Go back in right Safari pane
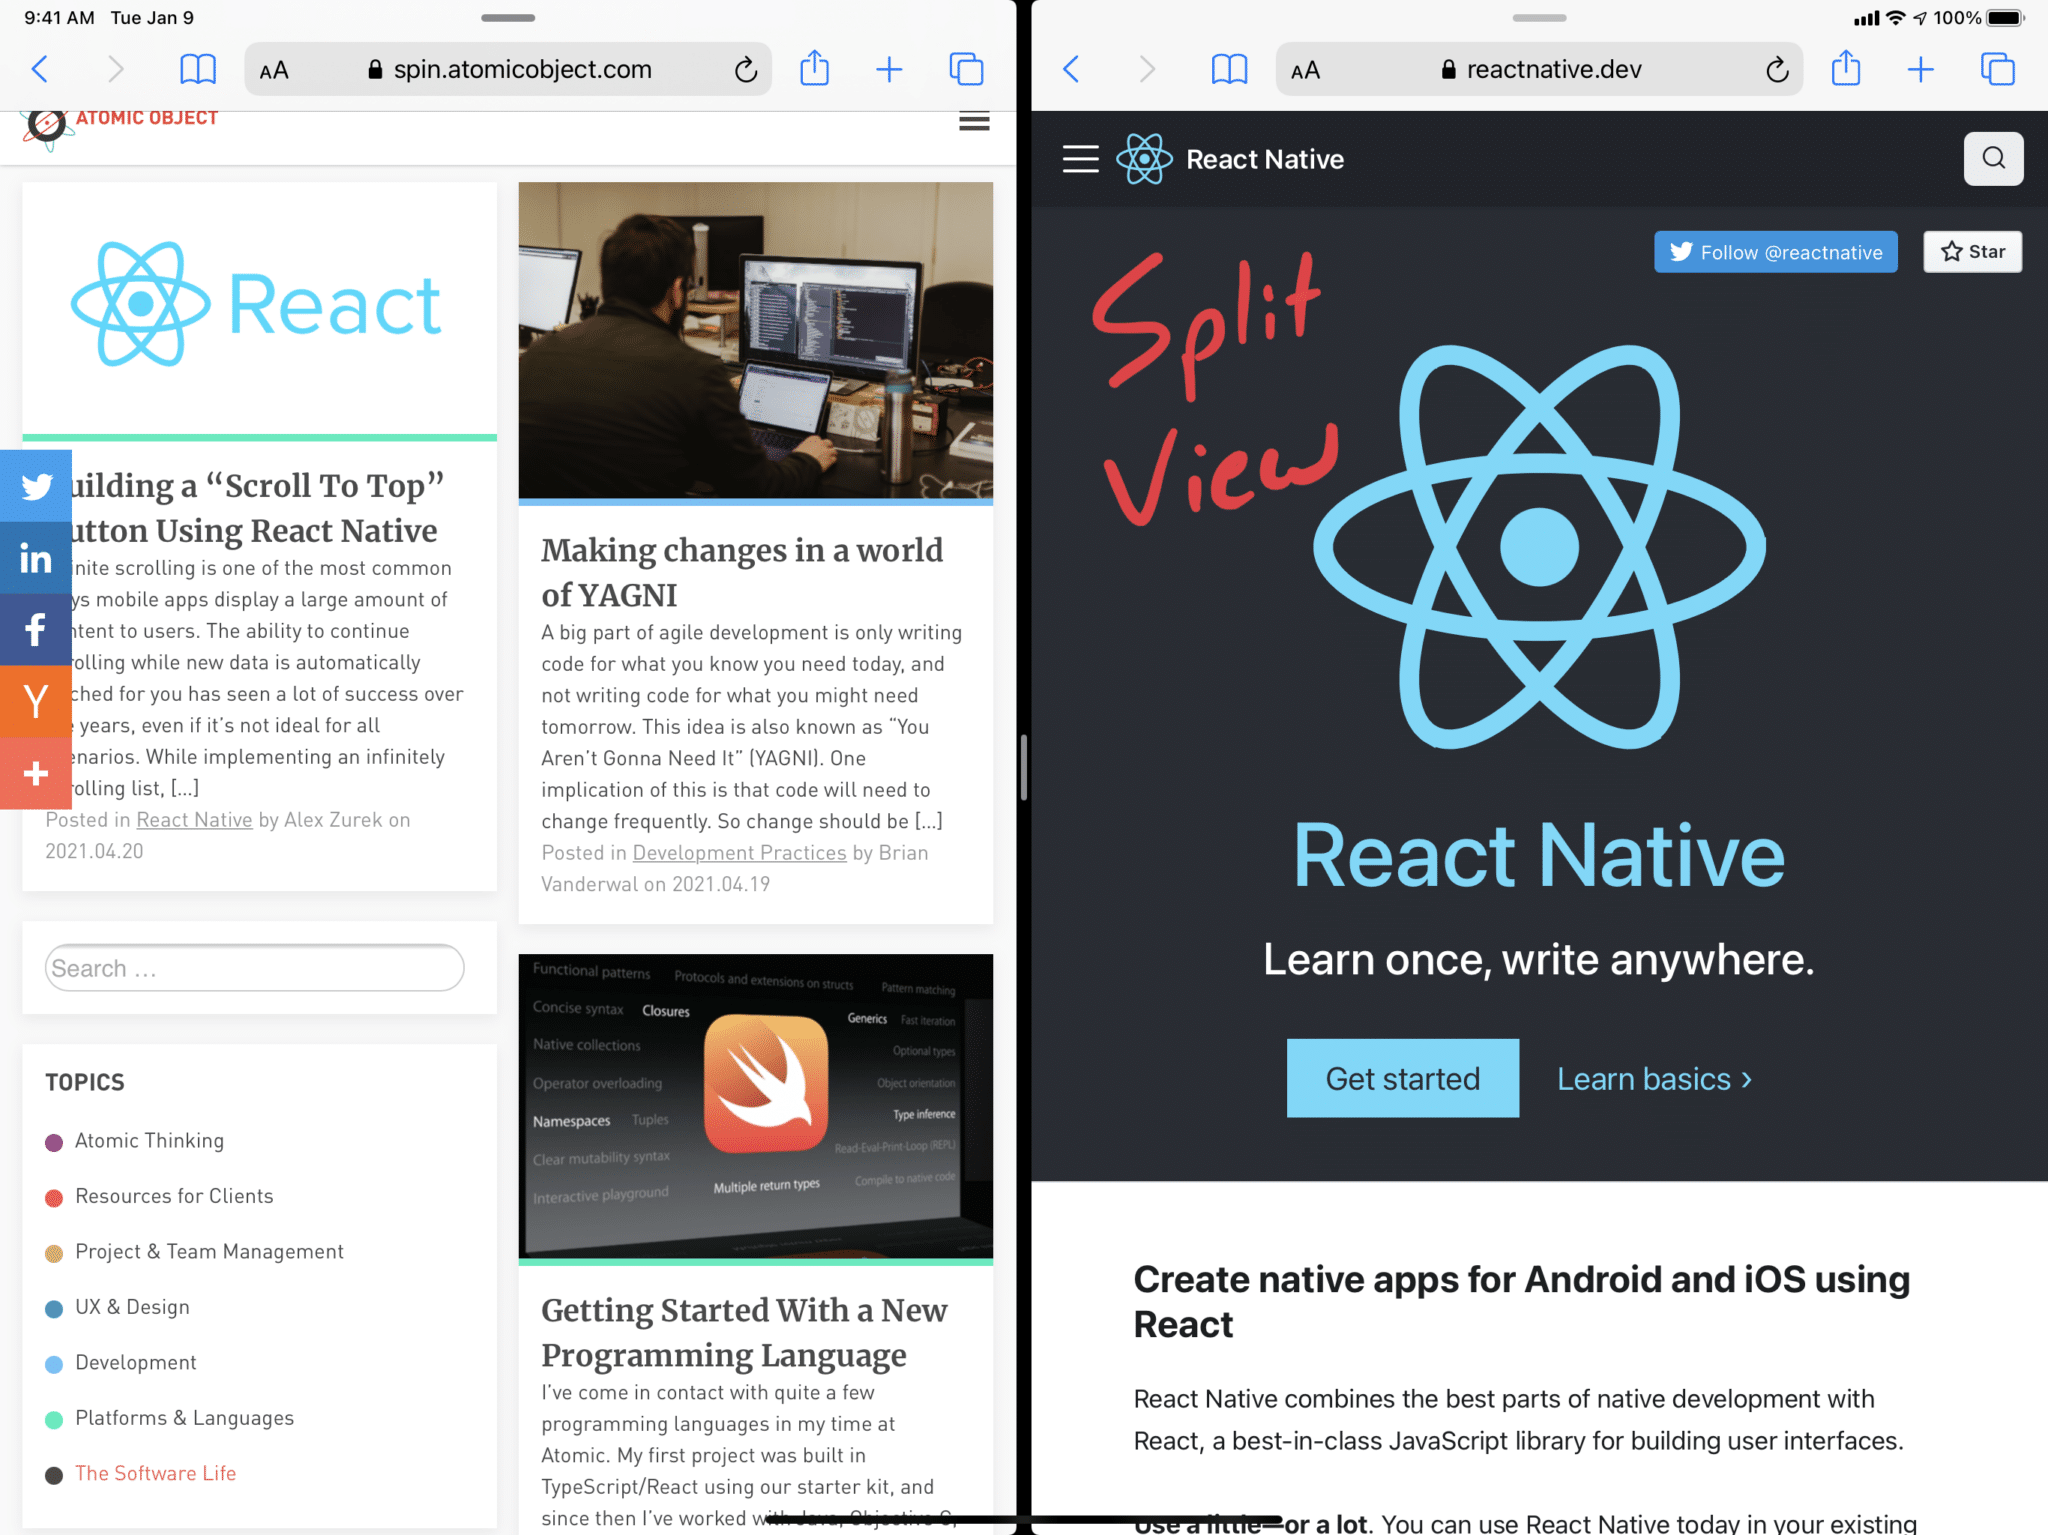Viewport: 2048px width, 1535px height. 1071,69
